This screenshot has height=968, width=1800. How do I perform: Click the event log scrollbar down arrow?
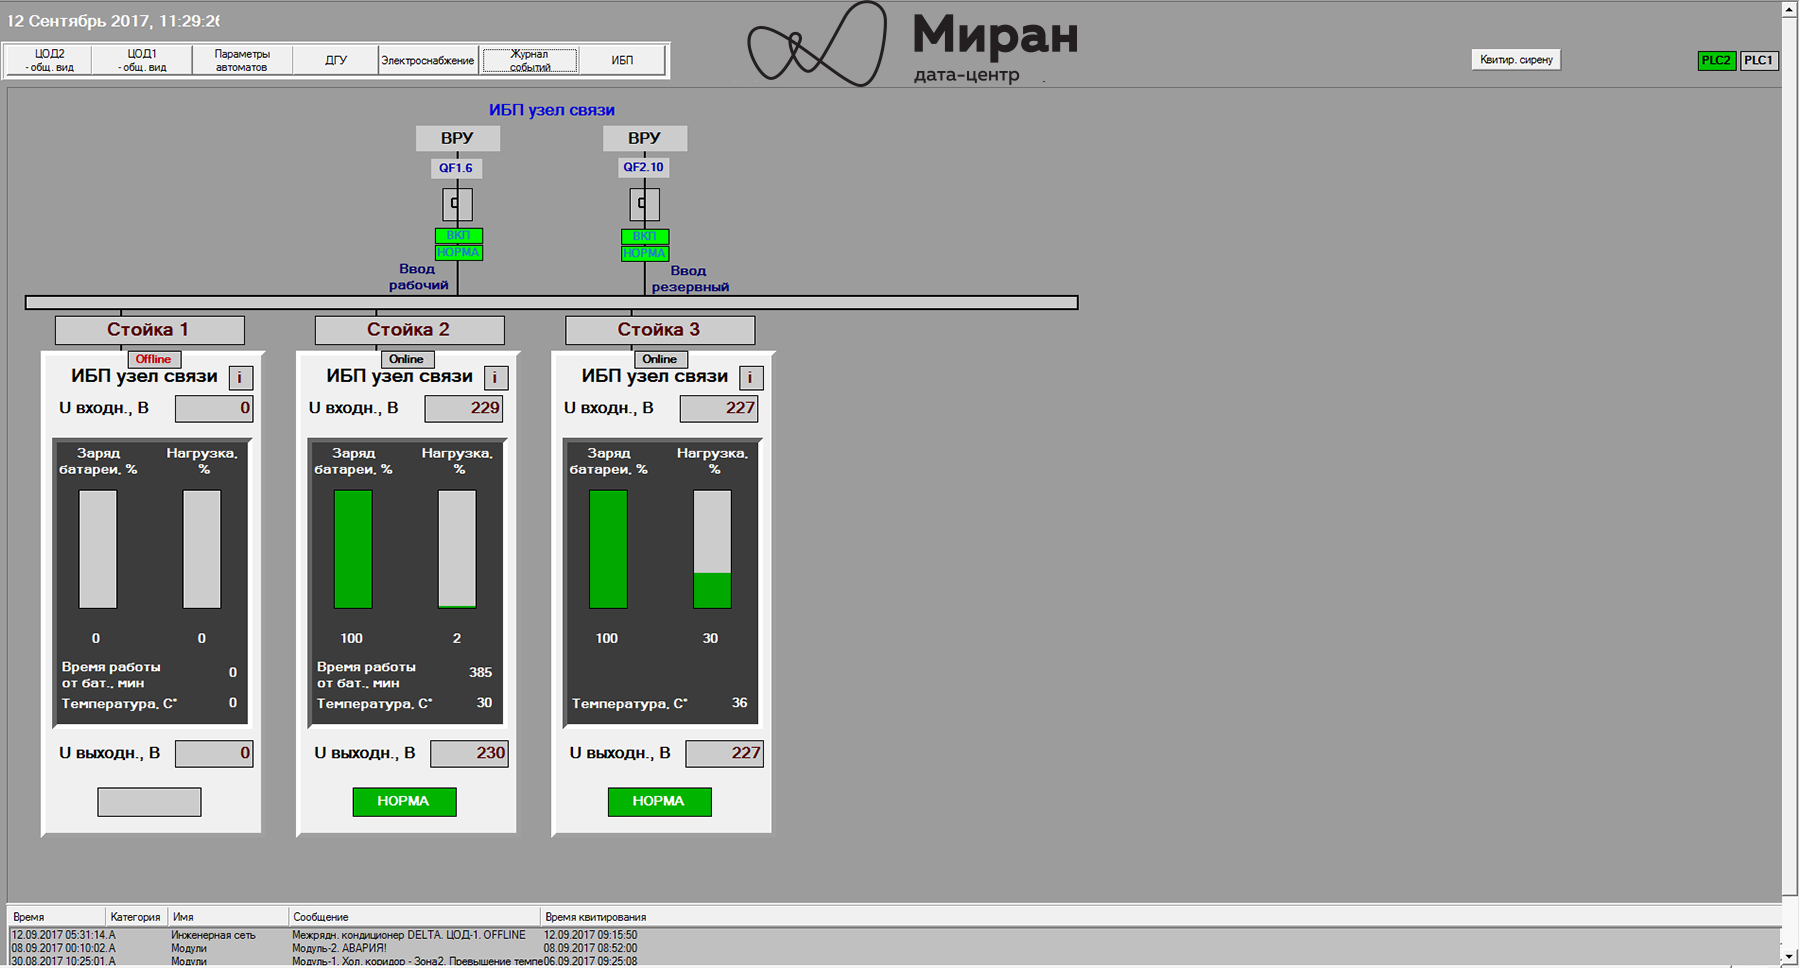(x=1790, y=957)
